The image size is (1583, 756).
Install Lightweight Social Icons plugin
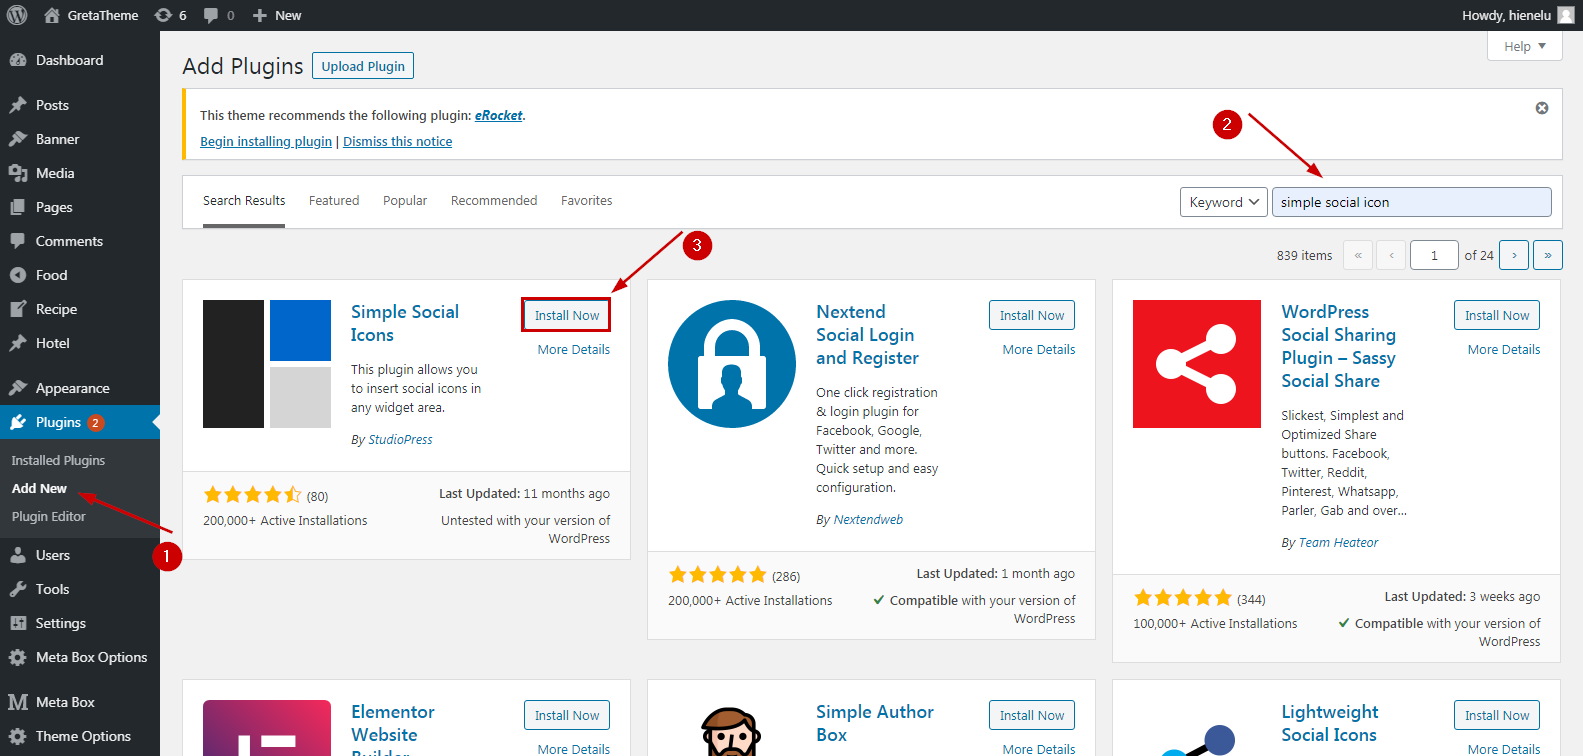point(1497,715)
